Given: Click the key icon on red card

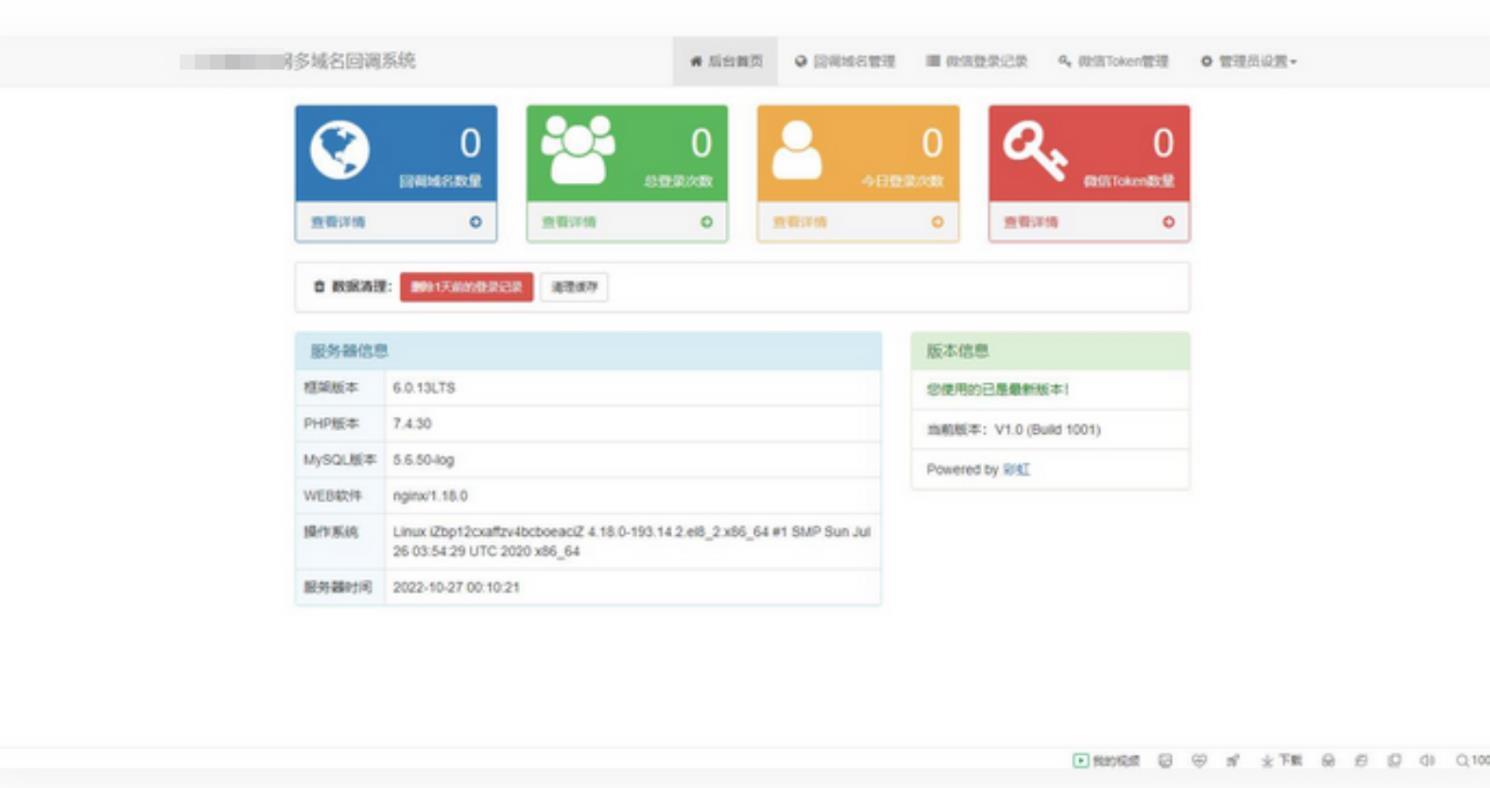Looking at the screenshot, I should pos(1035,152).
